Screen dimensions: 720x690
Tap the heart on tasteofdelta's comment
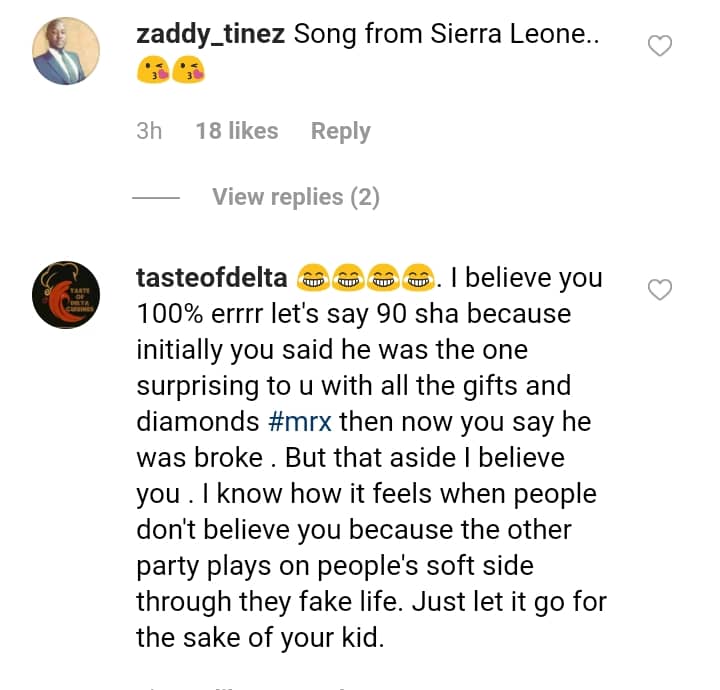[x=660, y=290]
